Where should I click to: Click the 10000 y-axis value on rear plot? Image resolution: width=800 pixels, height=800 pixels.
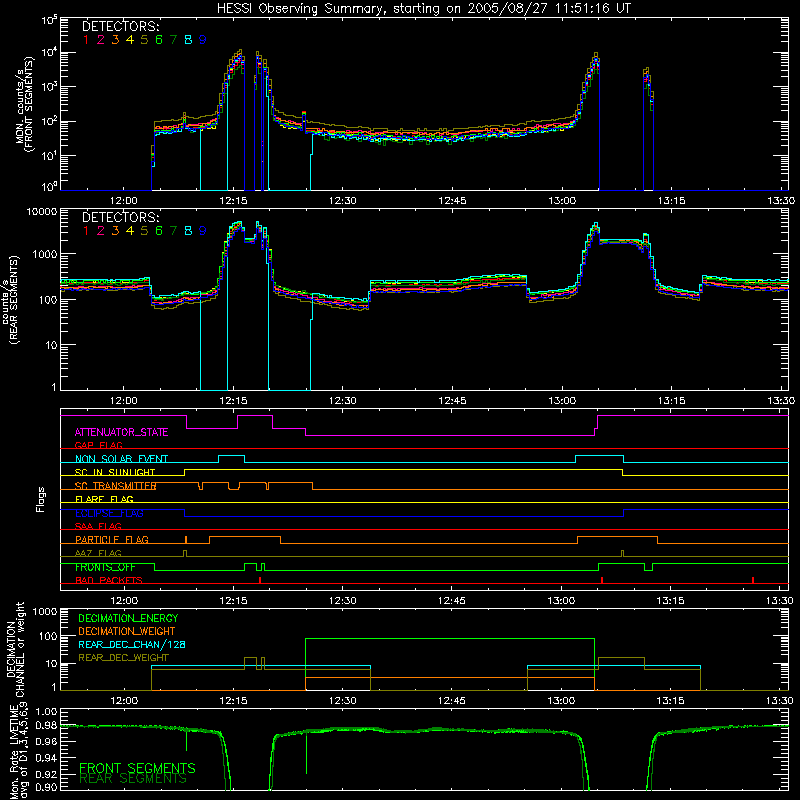pyautogui.click(x=41, y=212)
